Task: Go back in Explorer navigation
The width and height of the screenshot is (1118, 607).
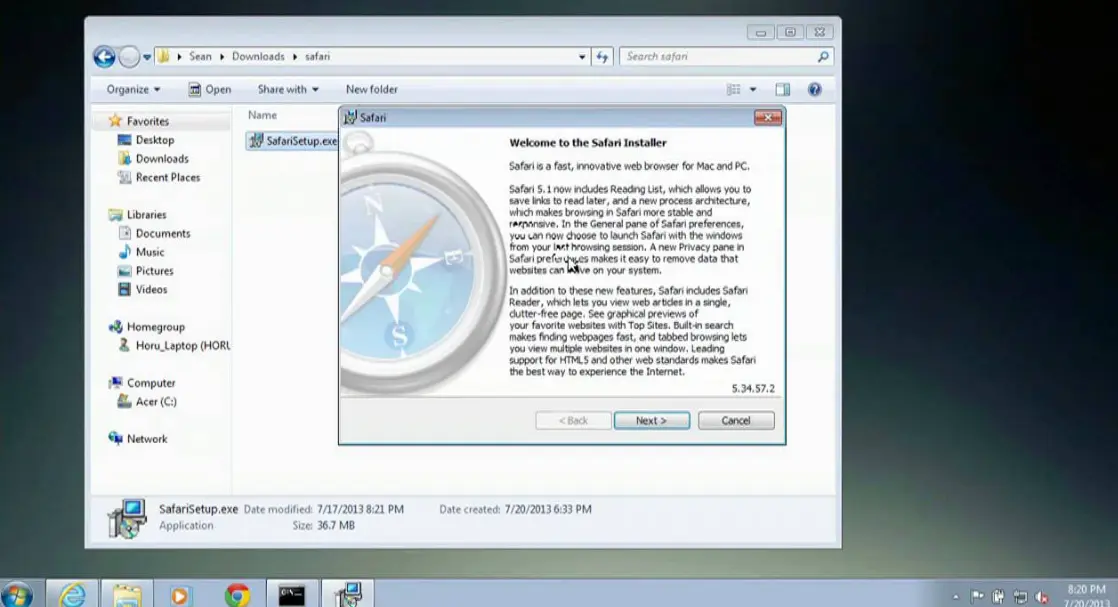Action: point(104,57)
